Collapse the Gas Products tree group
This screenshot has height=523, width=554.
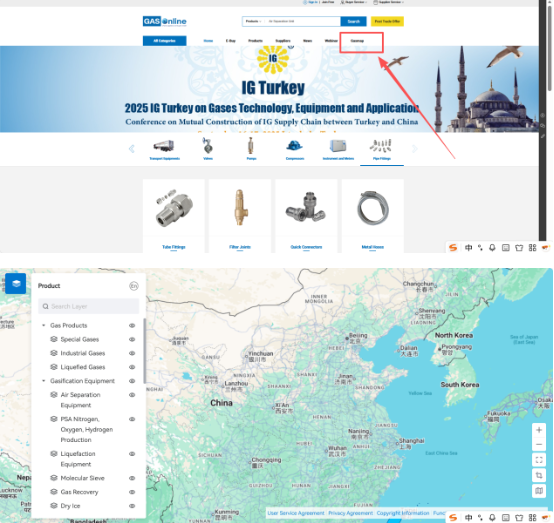[43, 325]
